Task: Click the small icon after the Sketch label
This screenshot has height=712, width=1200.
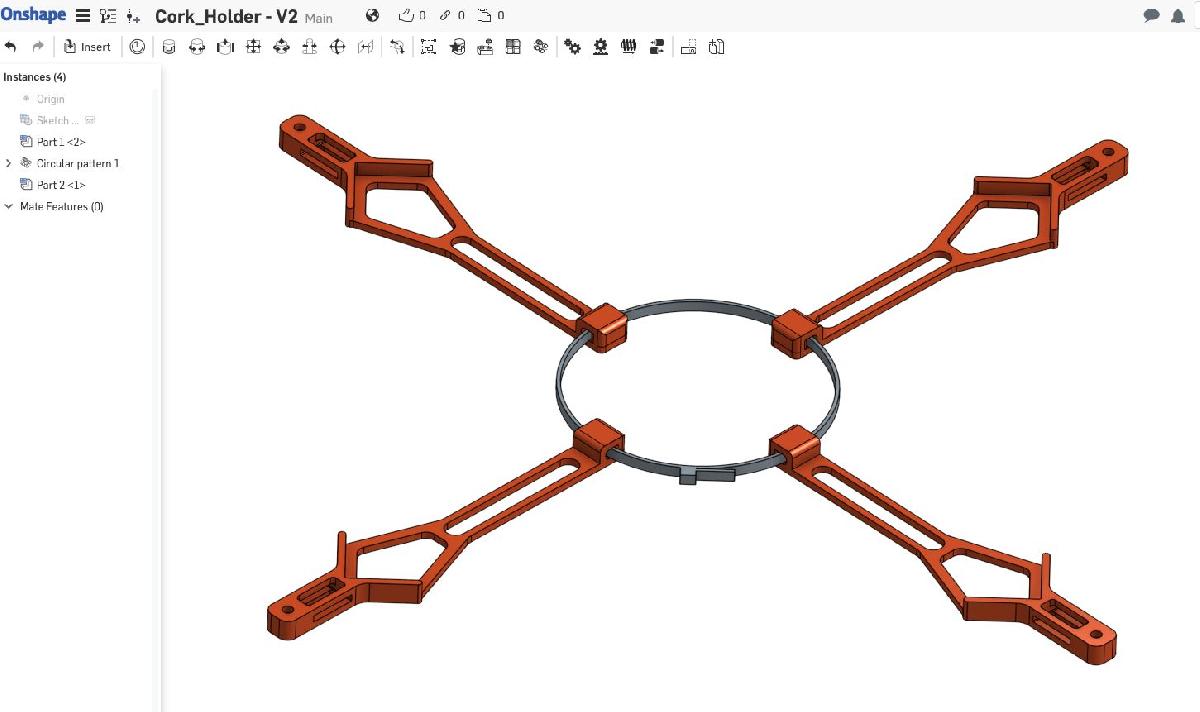Action: [x=90, y=120]
